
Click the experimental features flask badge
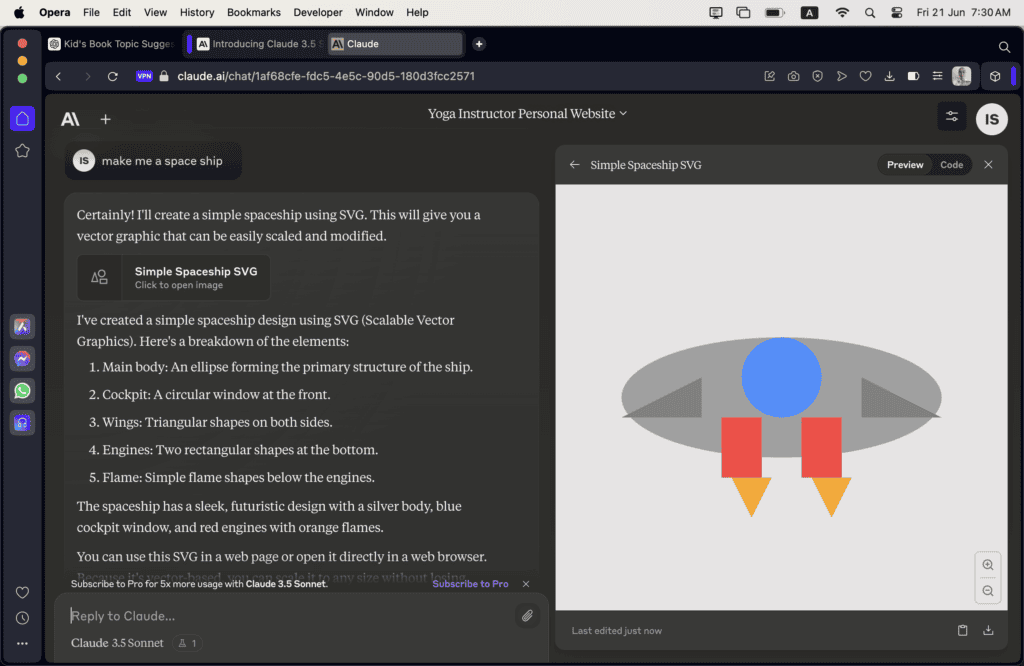point(187,643)
